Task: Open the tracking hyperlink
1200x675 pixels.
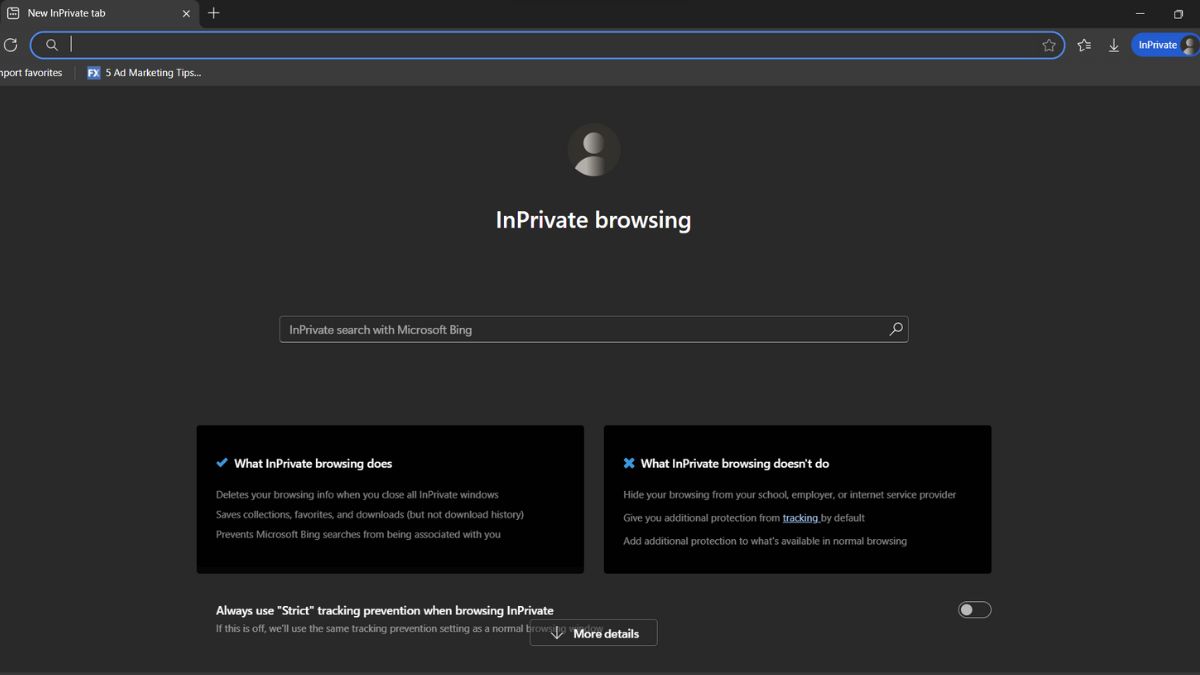Action: pyautogui.click(x=800, y=518)
